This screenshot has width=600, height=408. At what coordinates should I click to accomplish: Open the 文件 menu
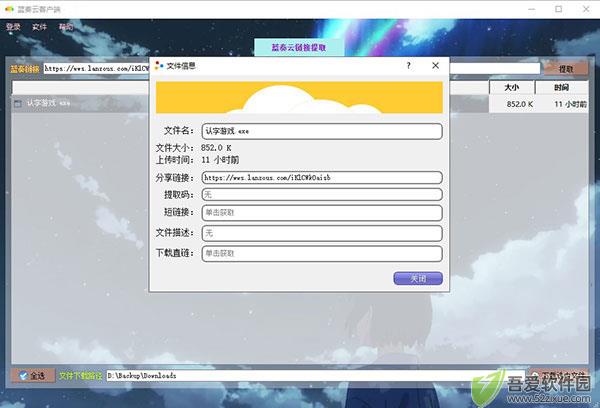pos(39,27)
